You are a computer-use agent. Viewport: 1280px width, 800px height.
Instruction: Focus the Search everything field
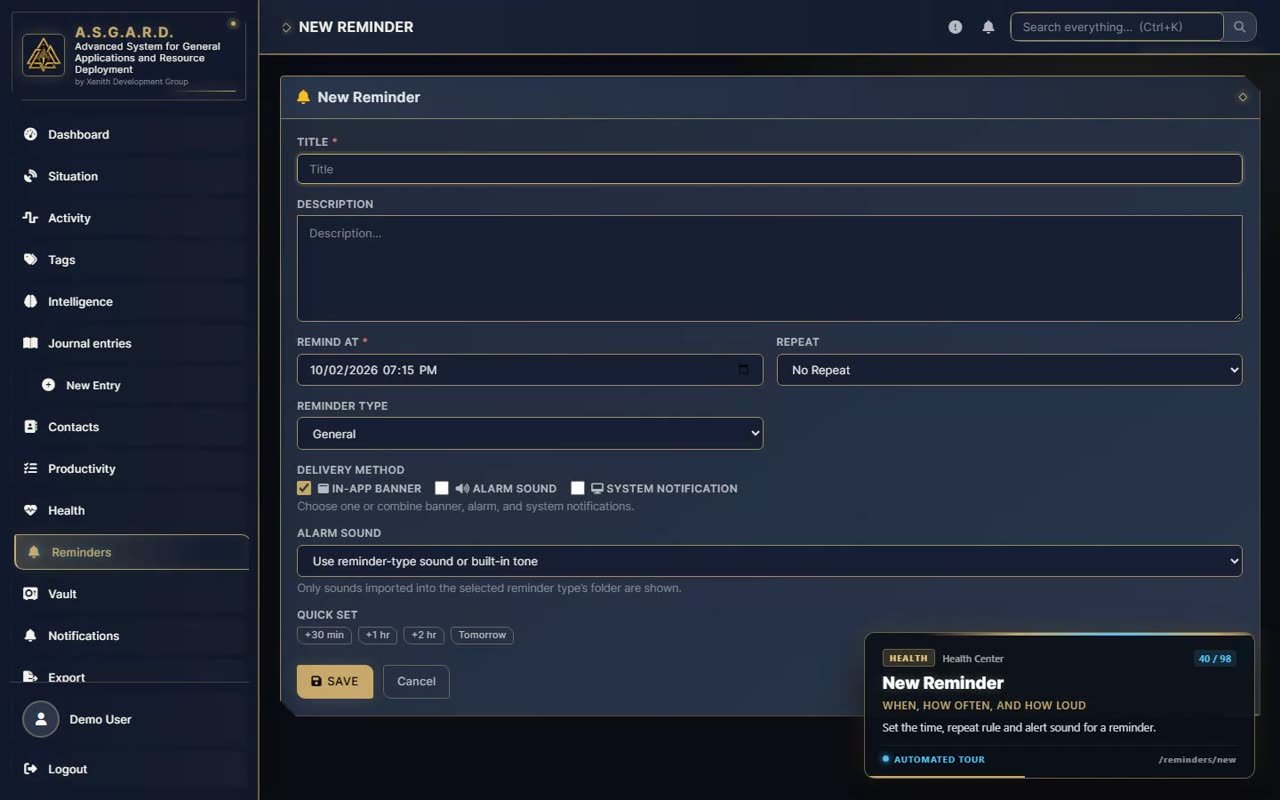1116,27
